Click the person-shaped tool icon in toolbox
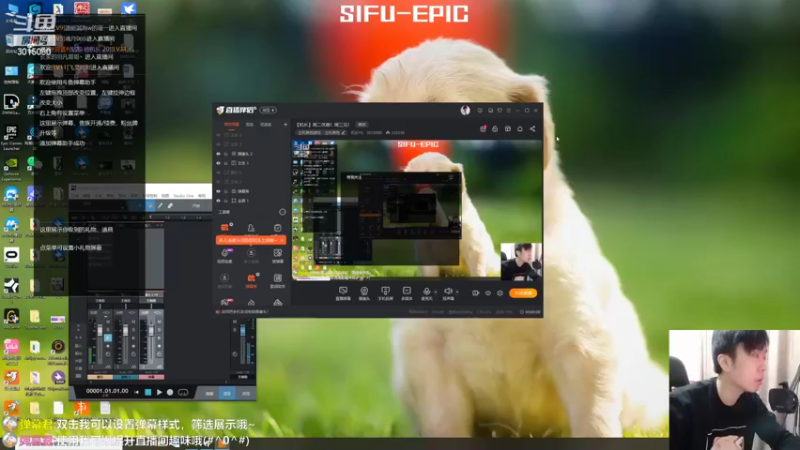 tap(251, 228)
